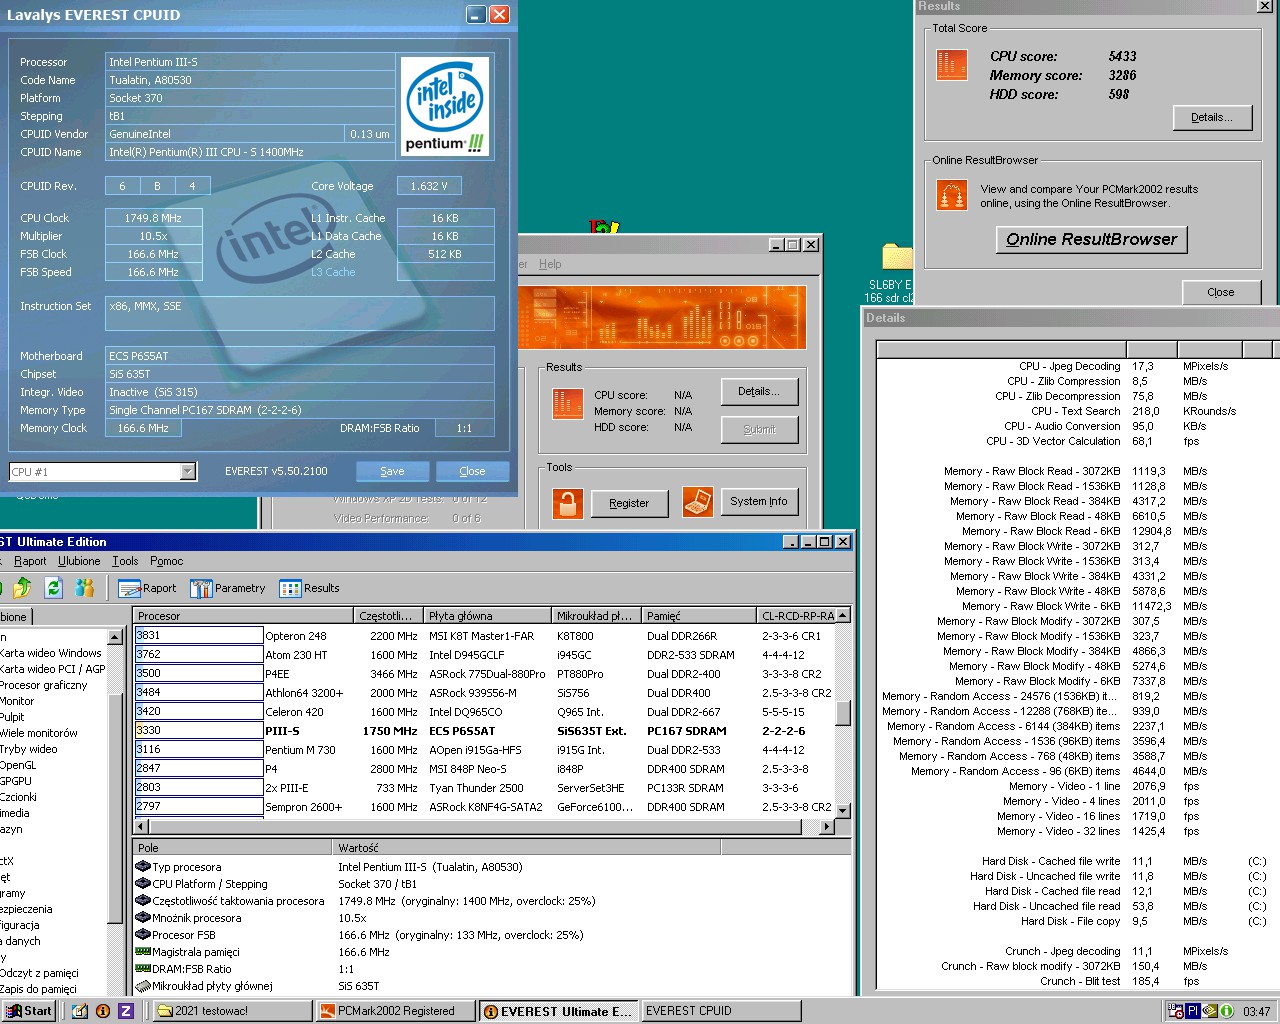Sort by the Pamięć column header
Image resolution: width=1280 pixels, height=1024 pixels.
699,615
